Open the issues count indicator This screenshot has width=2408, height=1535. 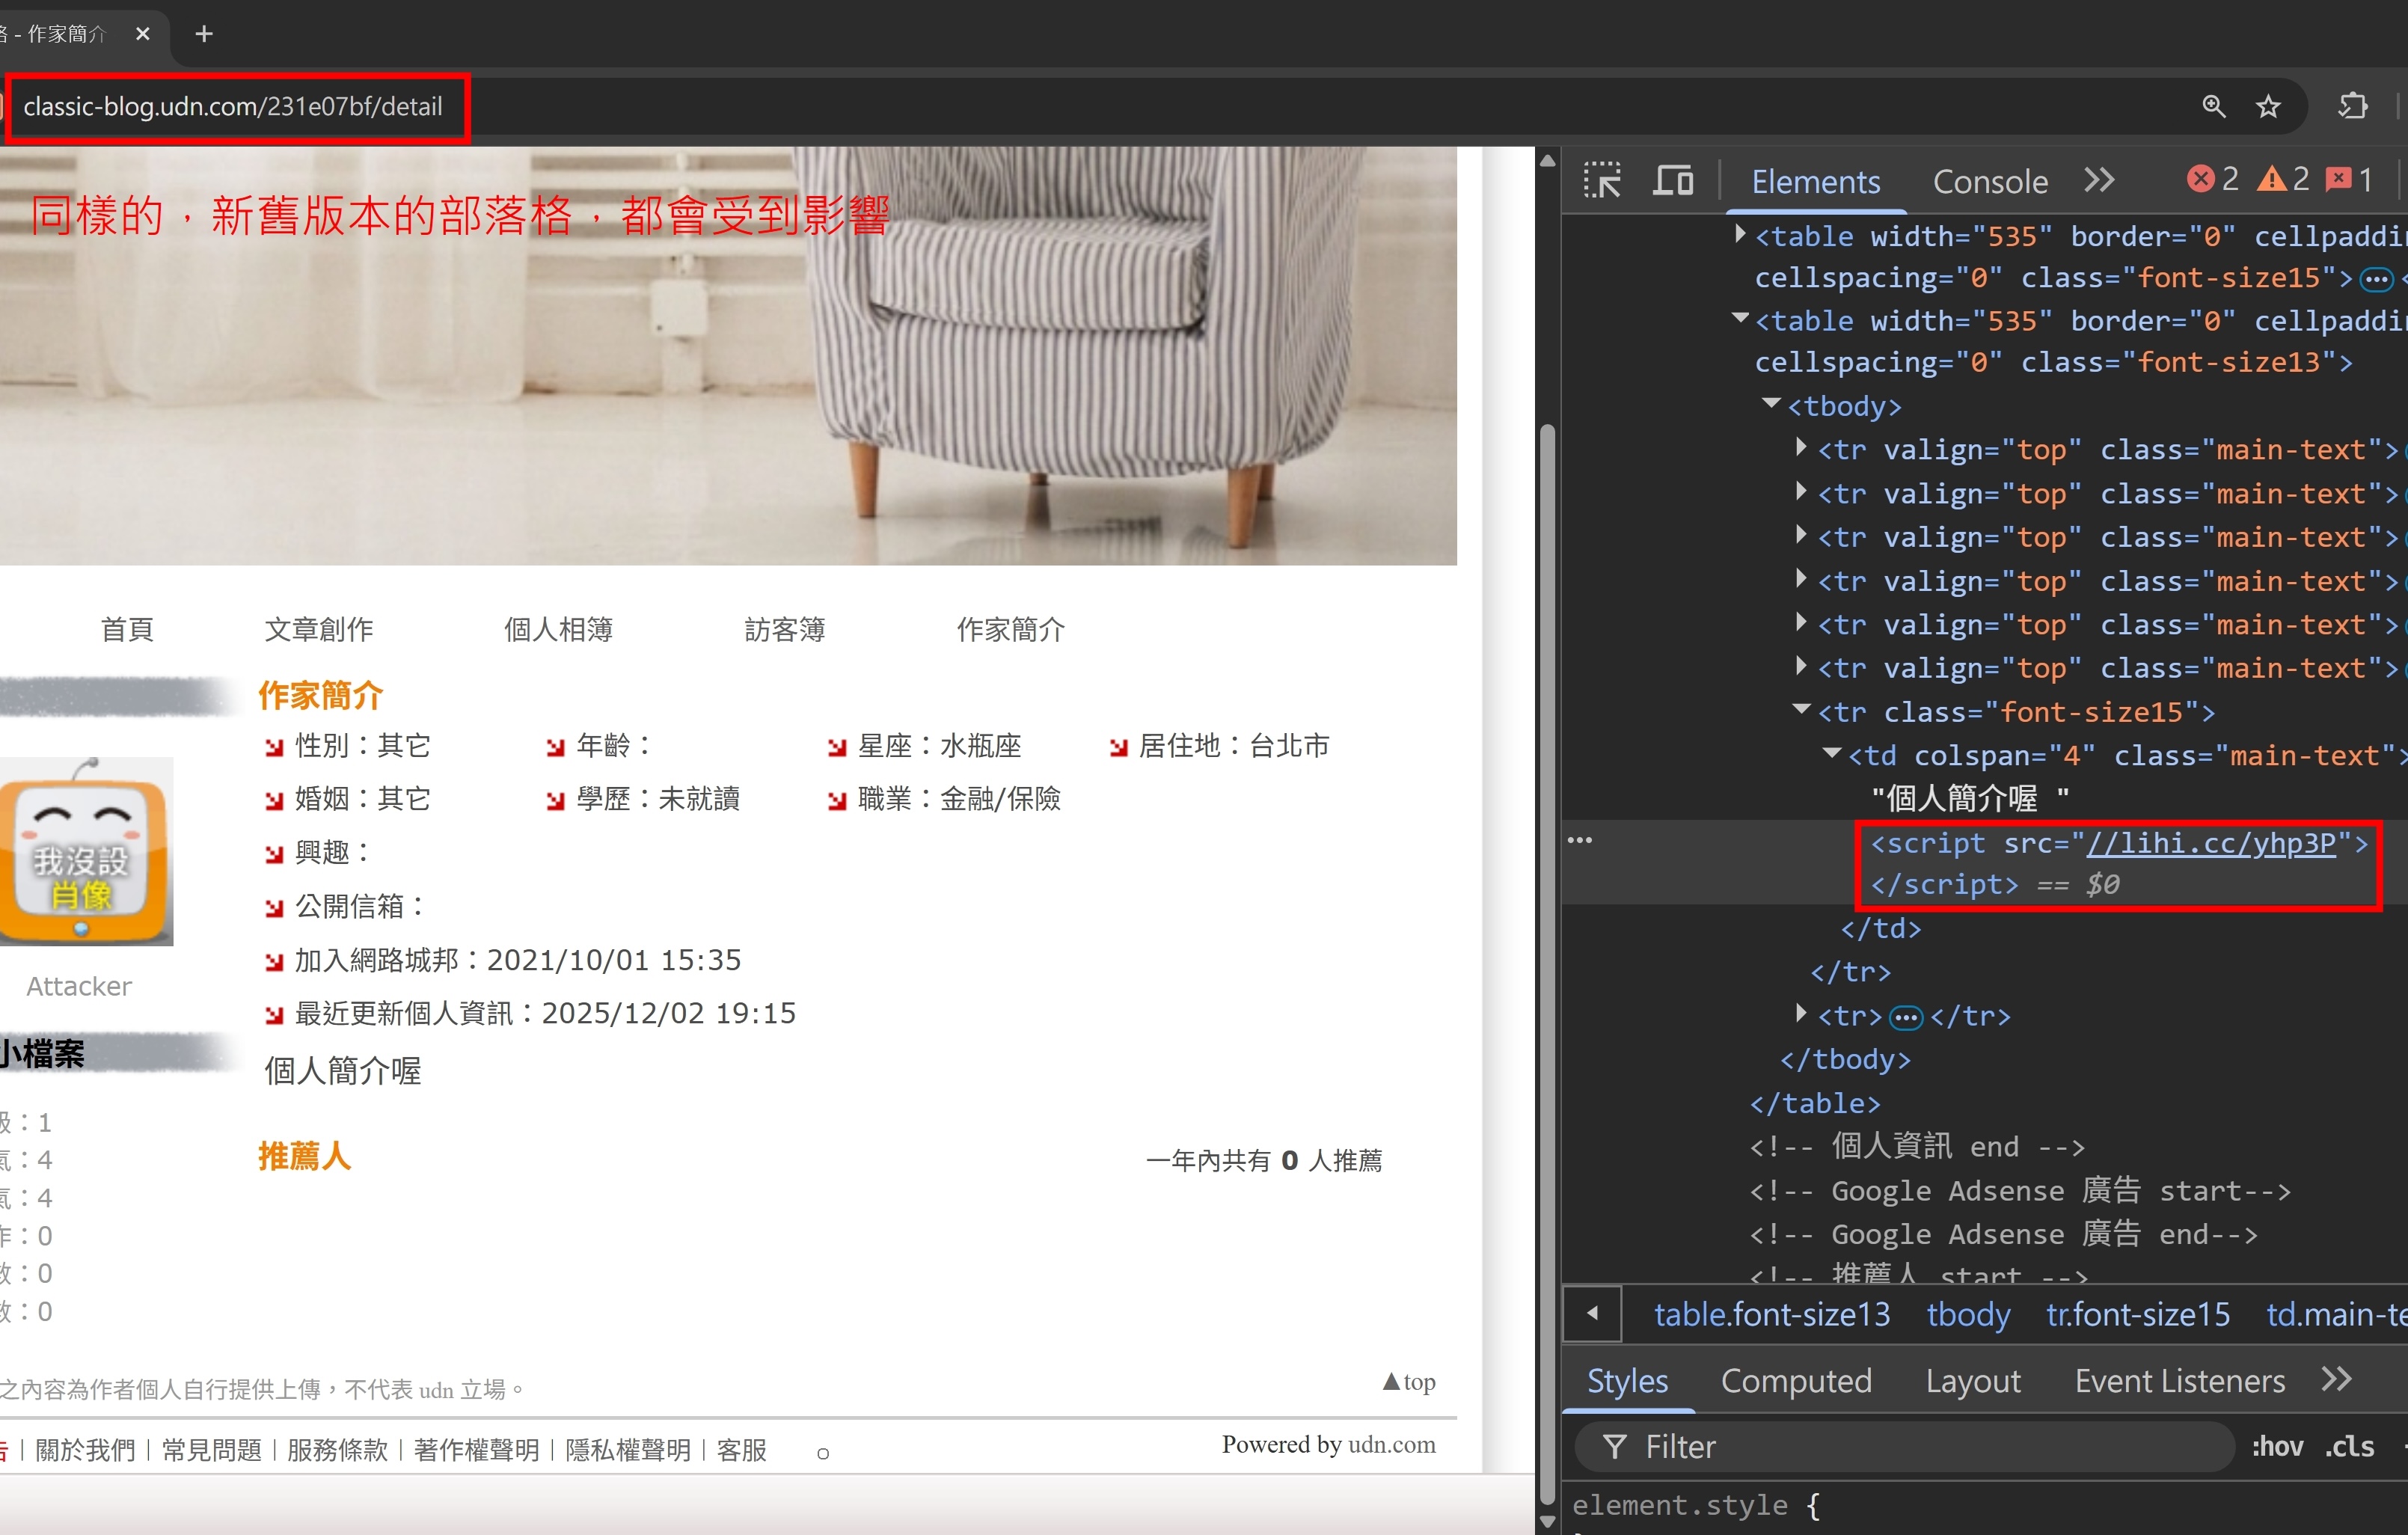pyautogui.click(x=2349, y=179)
